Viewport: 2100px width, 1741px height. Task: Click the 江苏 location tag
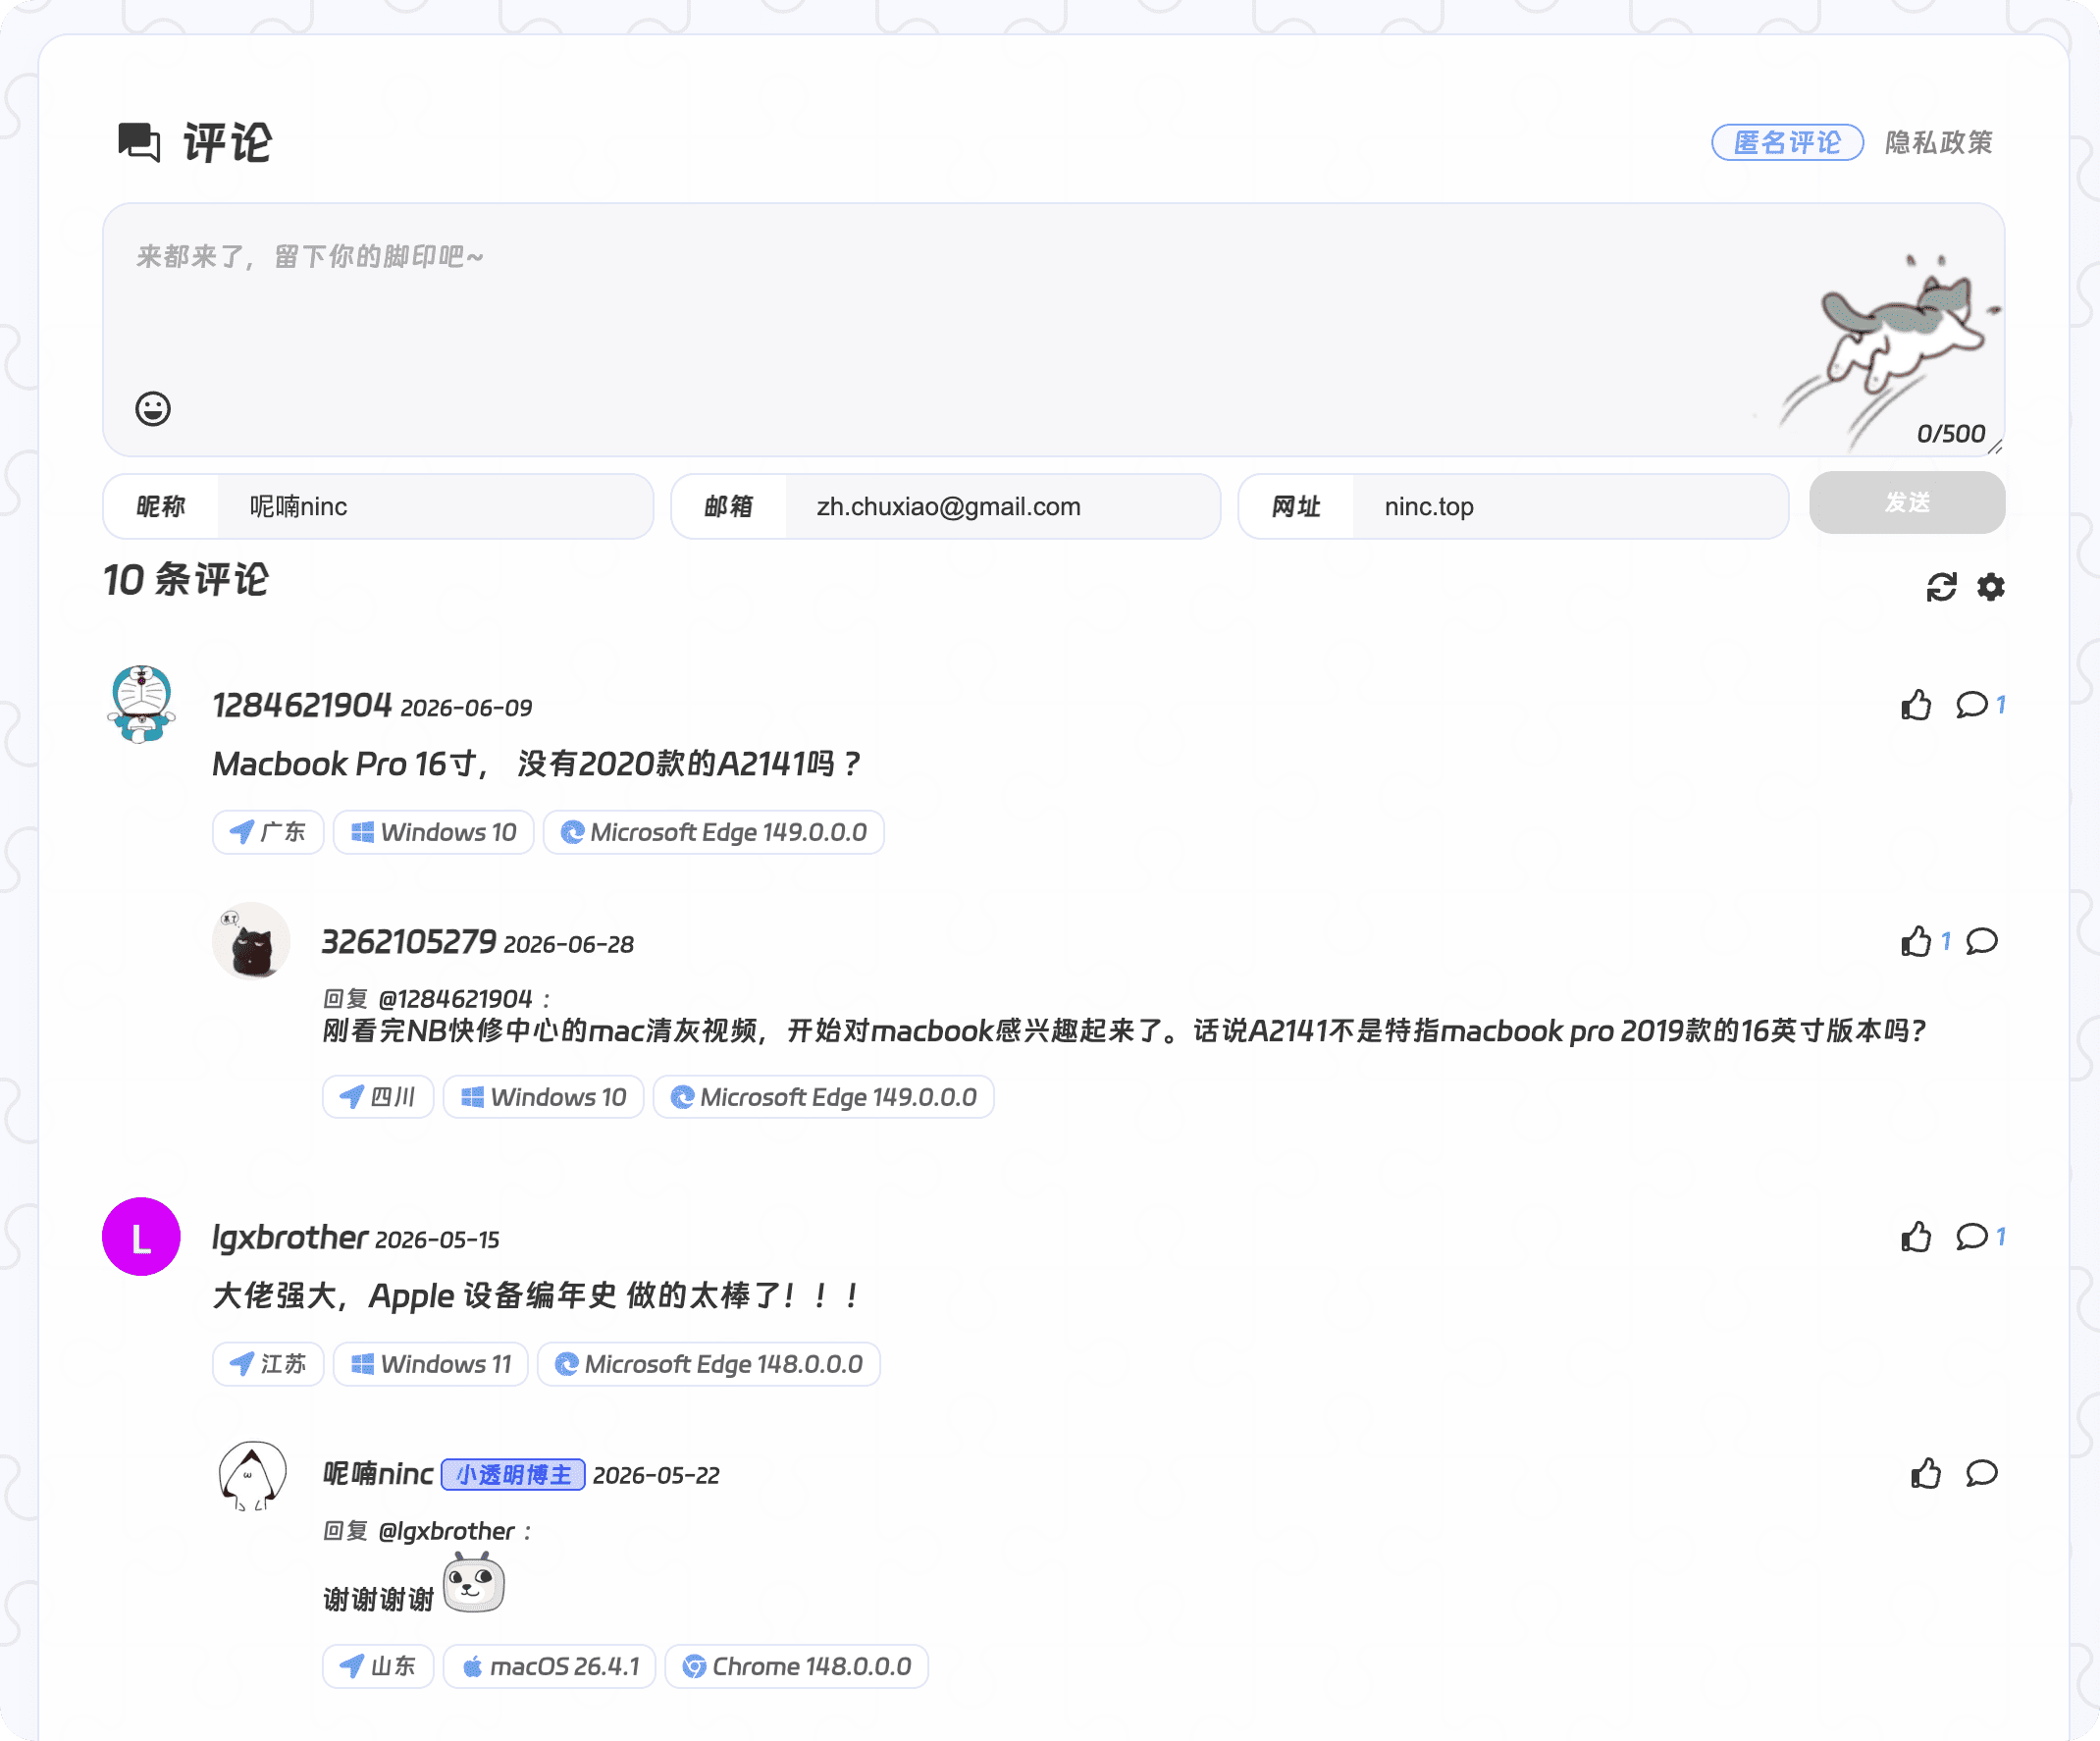[268, 1364]
